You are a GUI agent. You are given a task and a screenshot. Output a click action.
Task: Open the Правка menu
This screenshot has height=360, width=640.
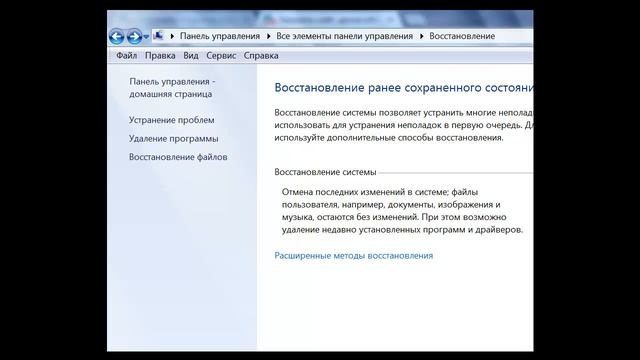(x=160, y=56)
